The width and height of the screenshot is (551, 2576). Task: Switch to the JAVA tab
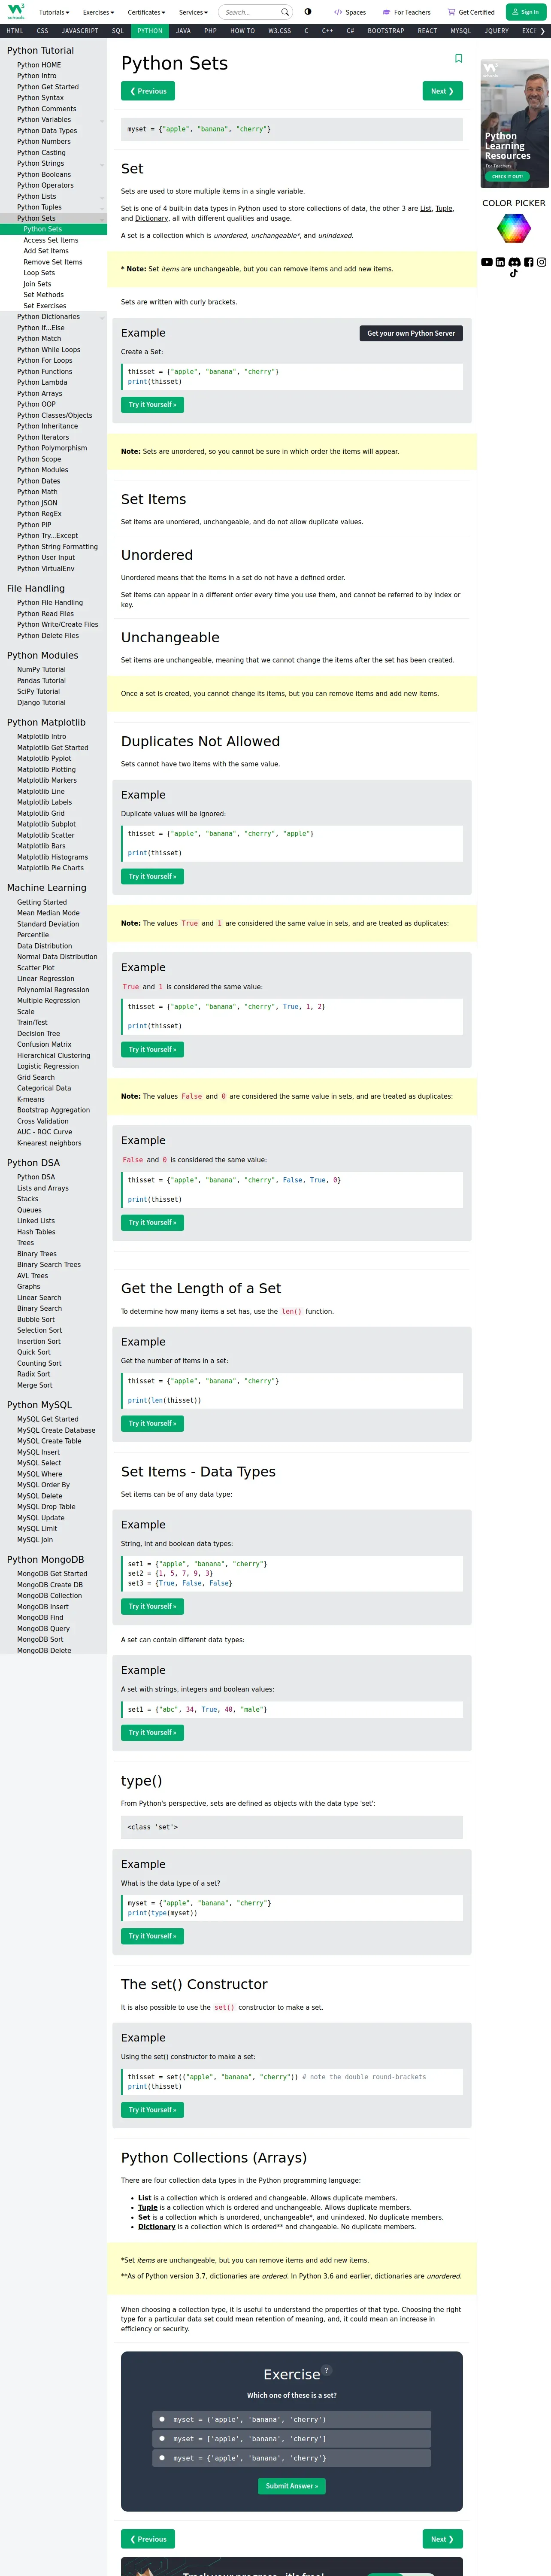(x=183, y=31)
